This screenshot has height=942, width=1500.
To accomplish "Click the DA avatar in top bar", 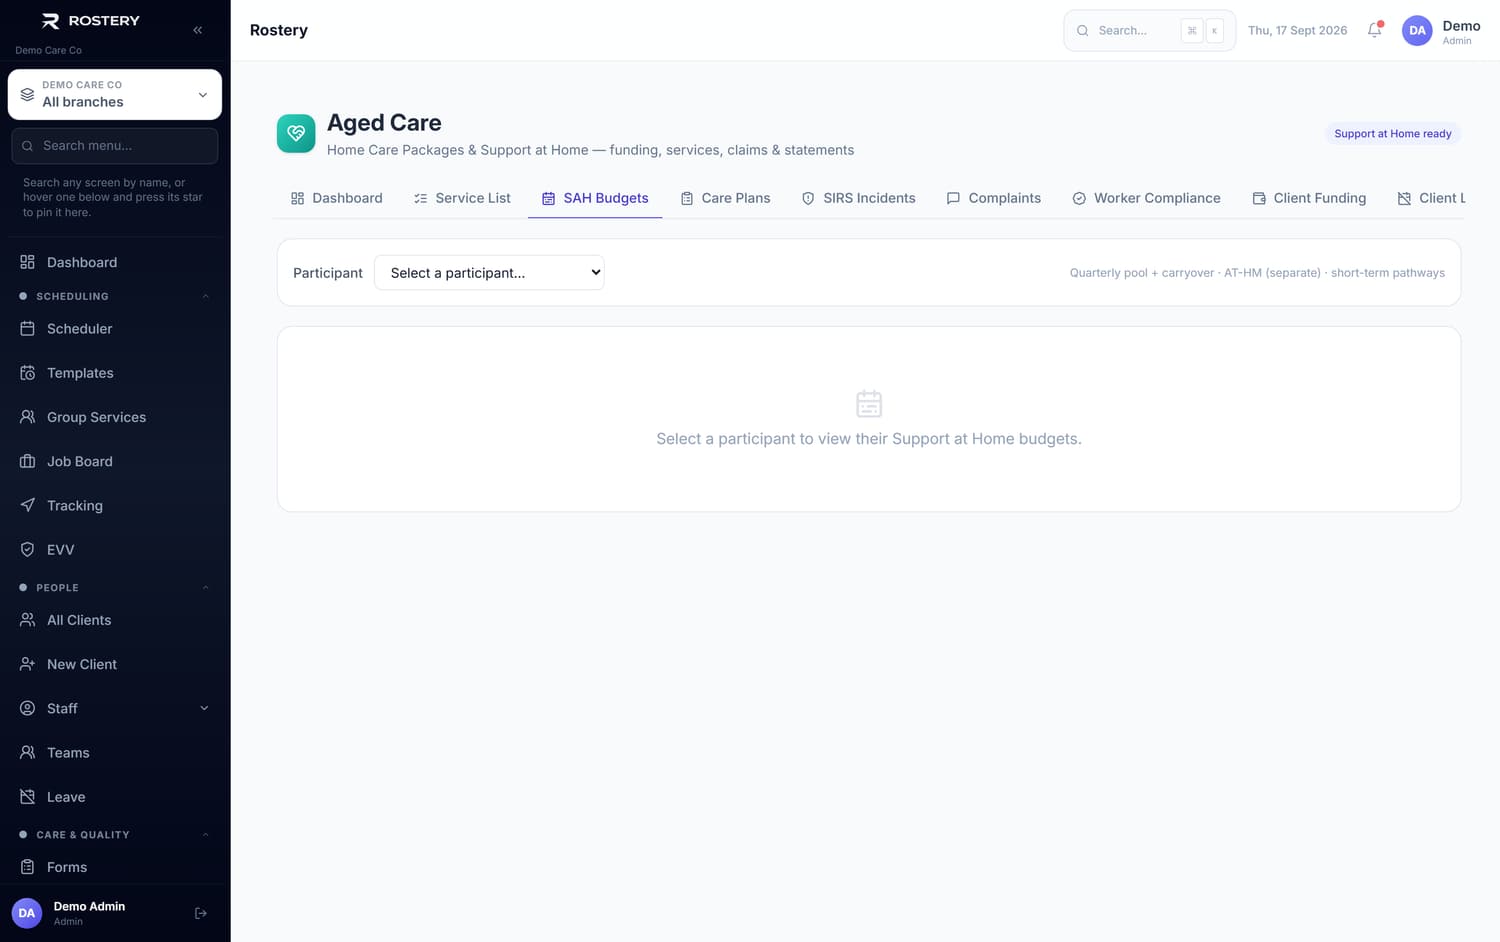I will (1417, 31).
